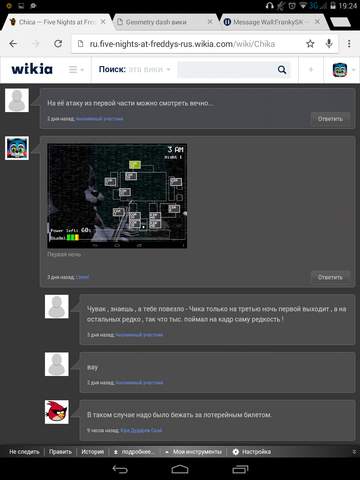Click the magnifier search button
The height and width of the screenshot is (480, 360).
[x=282, y=69]
